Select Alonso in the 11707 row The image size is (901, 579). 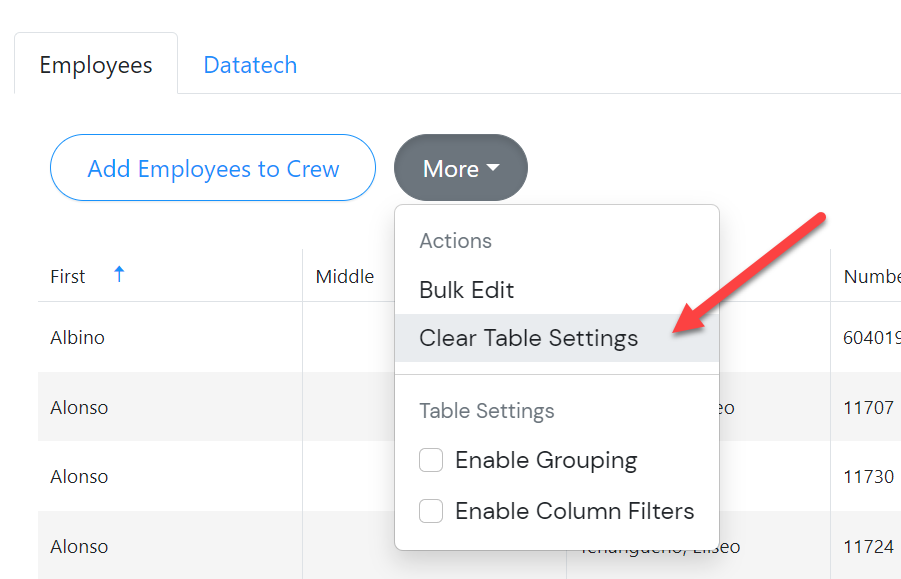79,407
